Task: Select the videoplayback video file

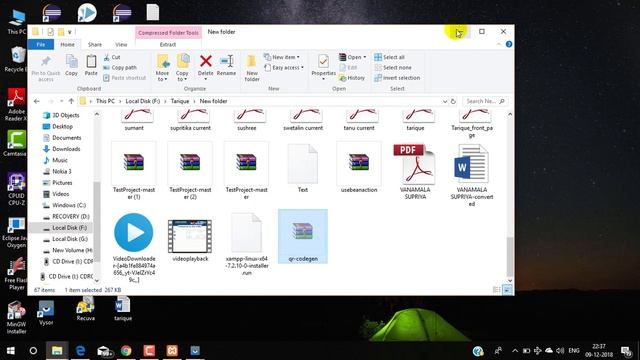Action: click(x=190, y=241)
